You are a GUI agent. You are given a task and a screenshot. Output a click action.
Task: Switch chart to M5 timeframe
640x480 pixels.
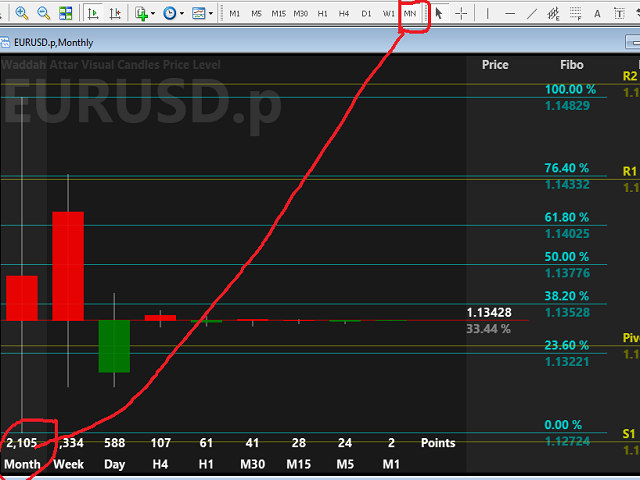click(256, 13)
